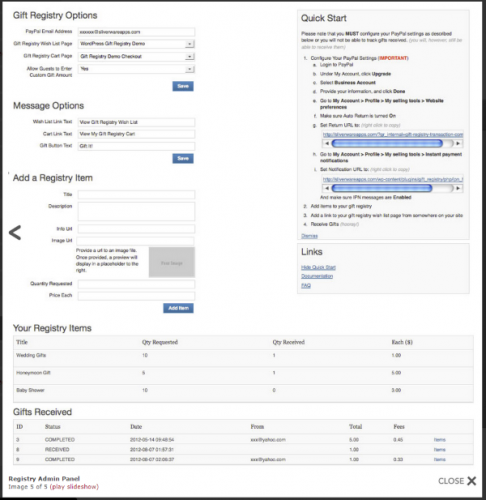Click the Dismiss link in Quick Start
Viewport: 486px width, 500px height.
[x=309, y=236]
